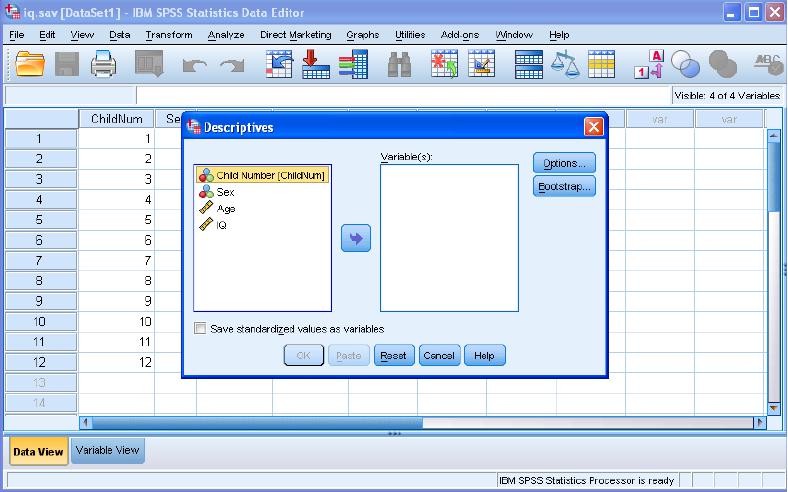Viewport: 788px width, 492px height.
Task: Click the Spell check ABC icon
Action: click(x=769, y=64)
